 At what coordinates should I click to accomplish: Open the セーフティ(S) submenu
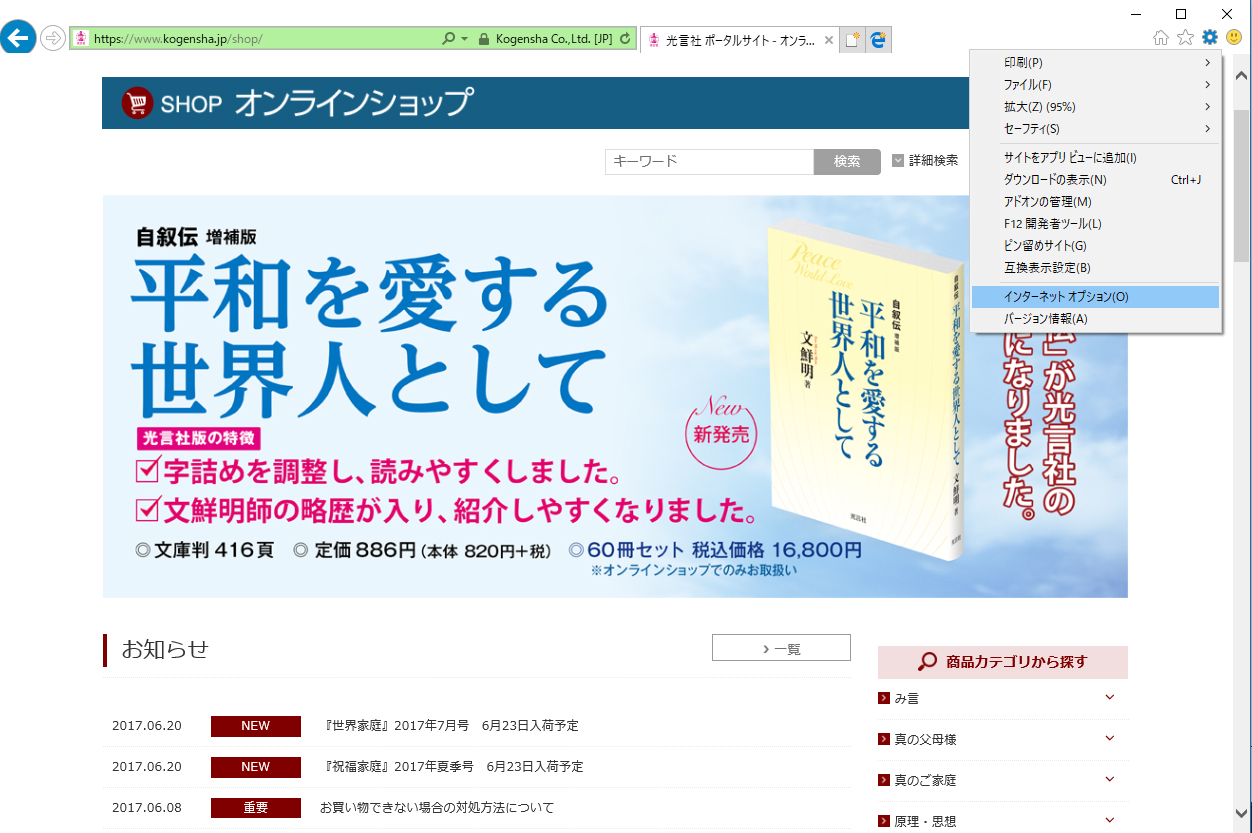[1095, 129]
